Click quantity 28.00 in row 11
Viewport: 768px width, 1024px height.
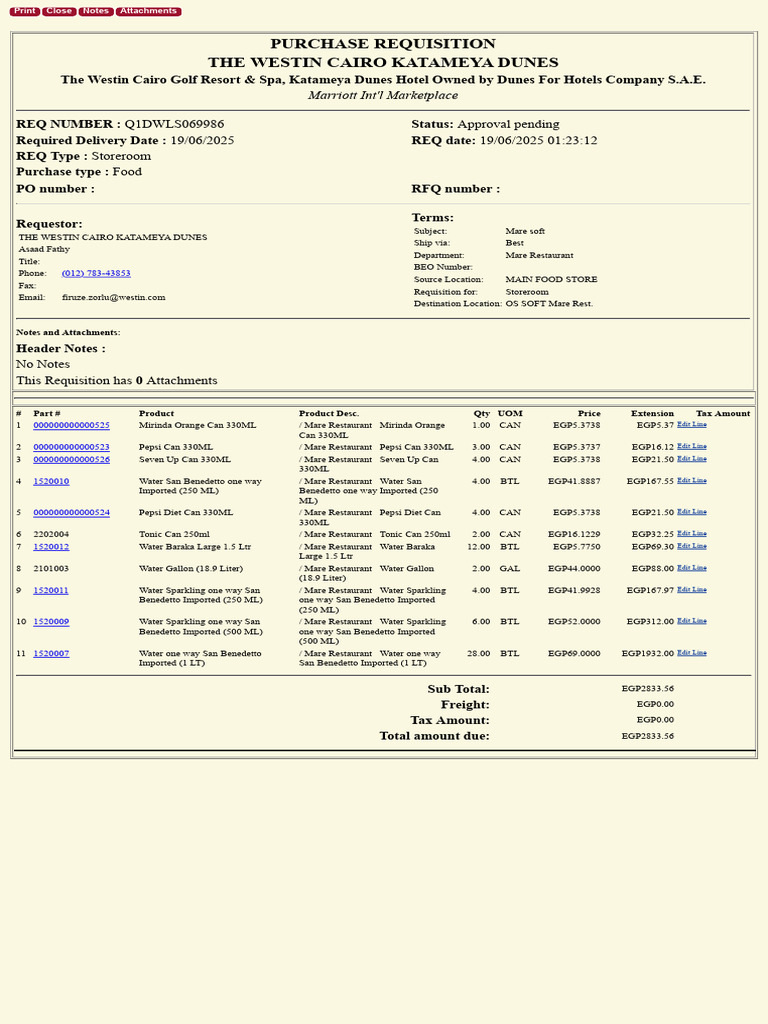click(x=479, y=654)
